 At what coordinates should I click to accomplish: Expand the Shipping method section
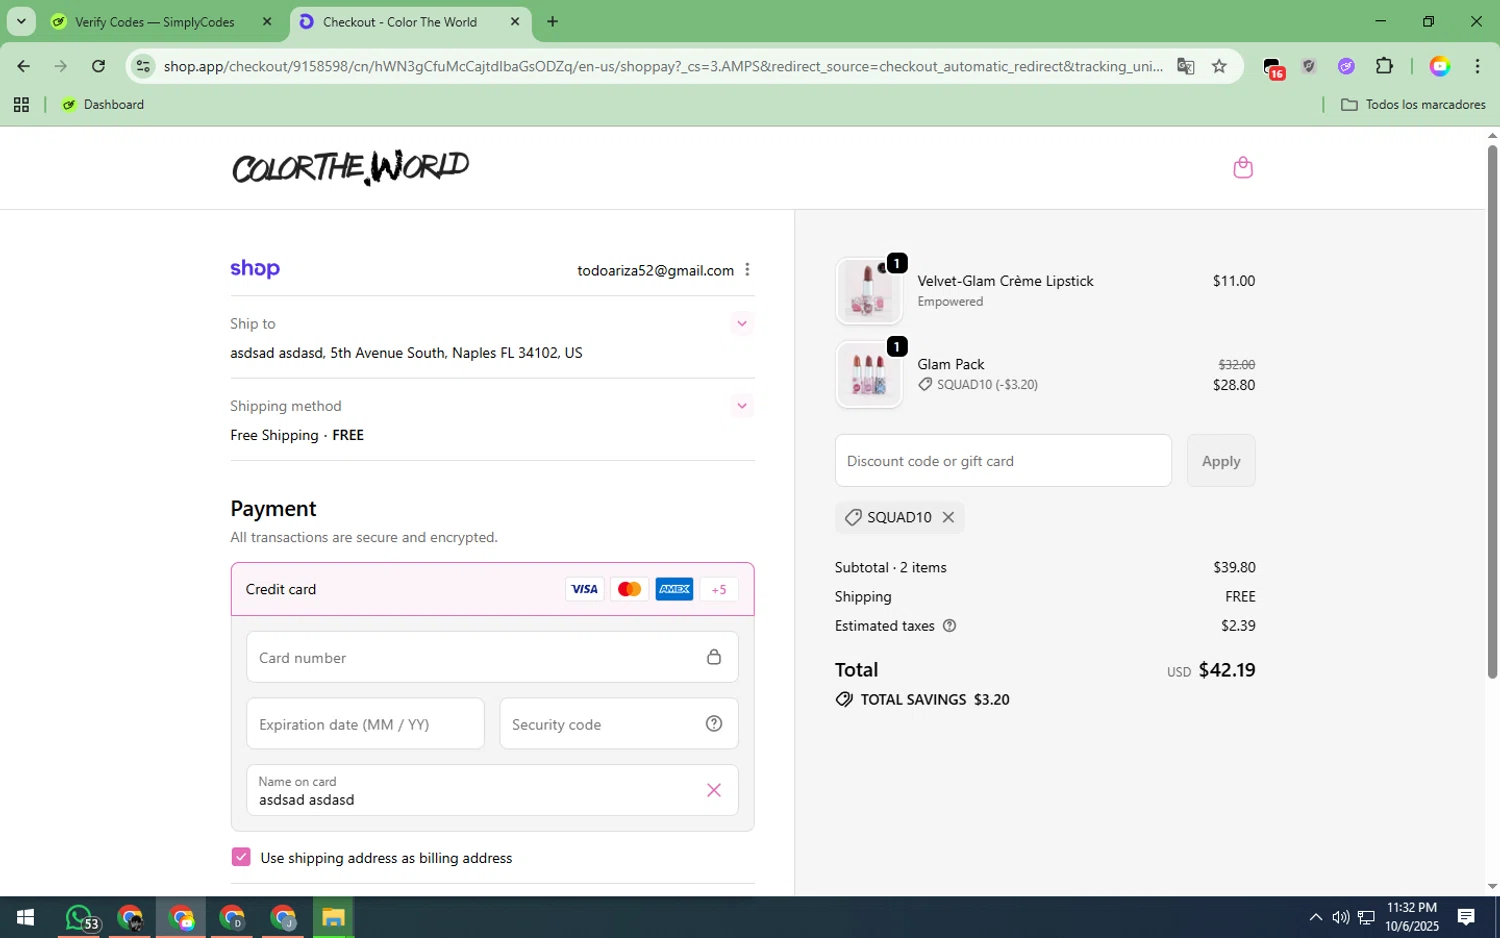pos(741,405)
